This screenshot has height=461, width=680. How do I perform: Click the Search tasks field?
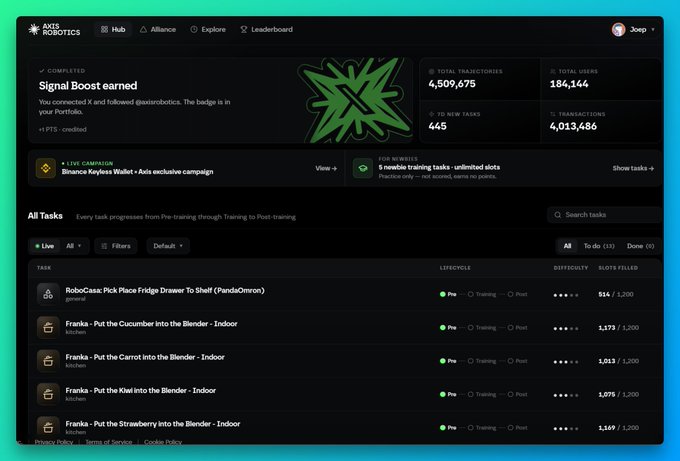[605, 215]
